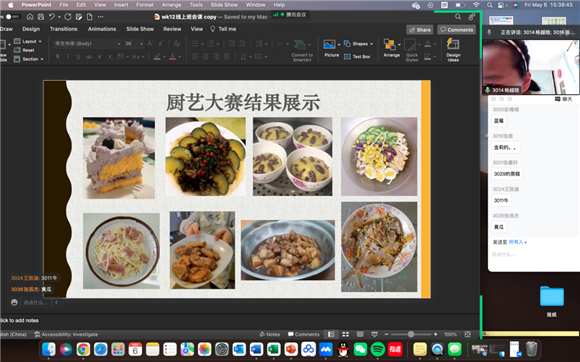
Task: Save the presentation with the save icon
Action: point(41,17)
